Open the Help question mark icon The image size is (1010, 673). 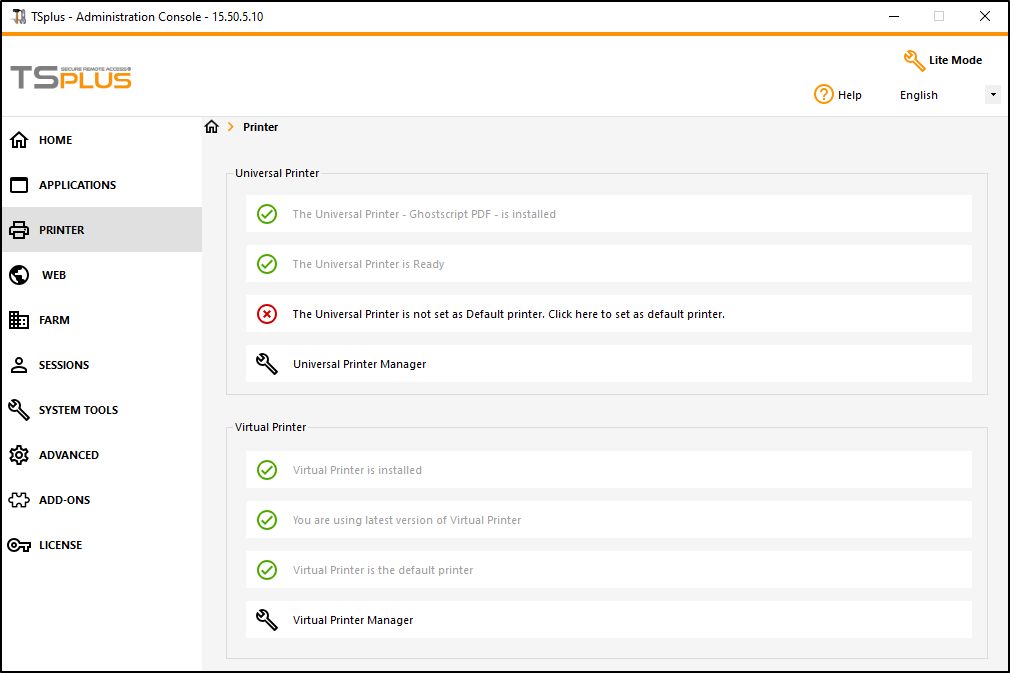pos(822,94)
